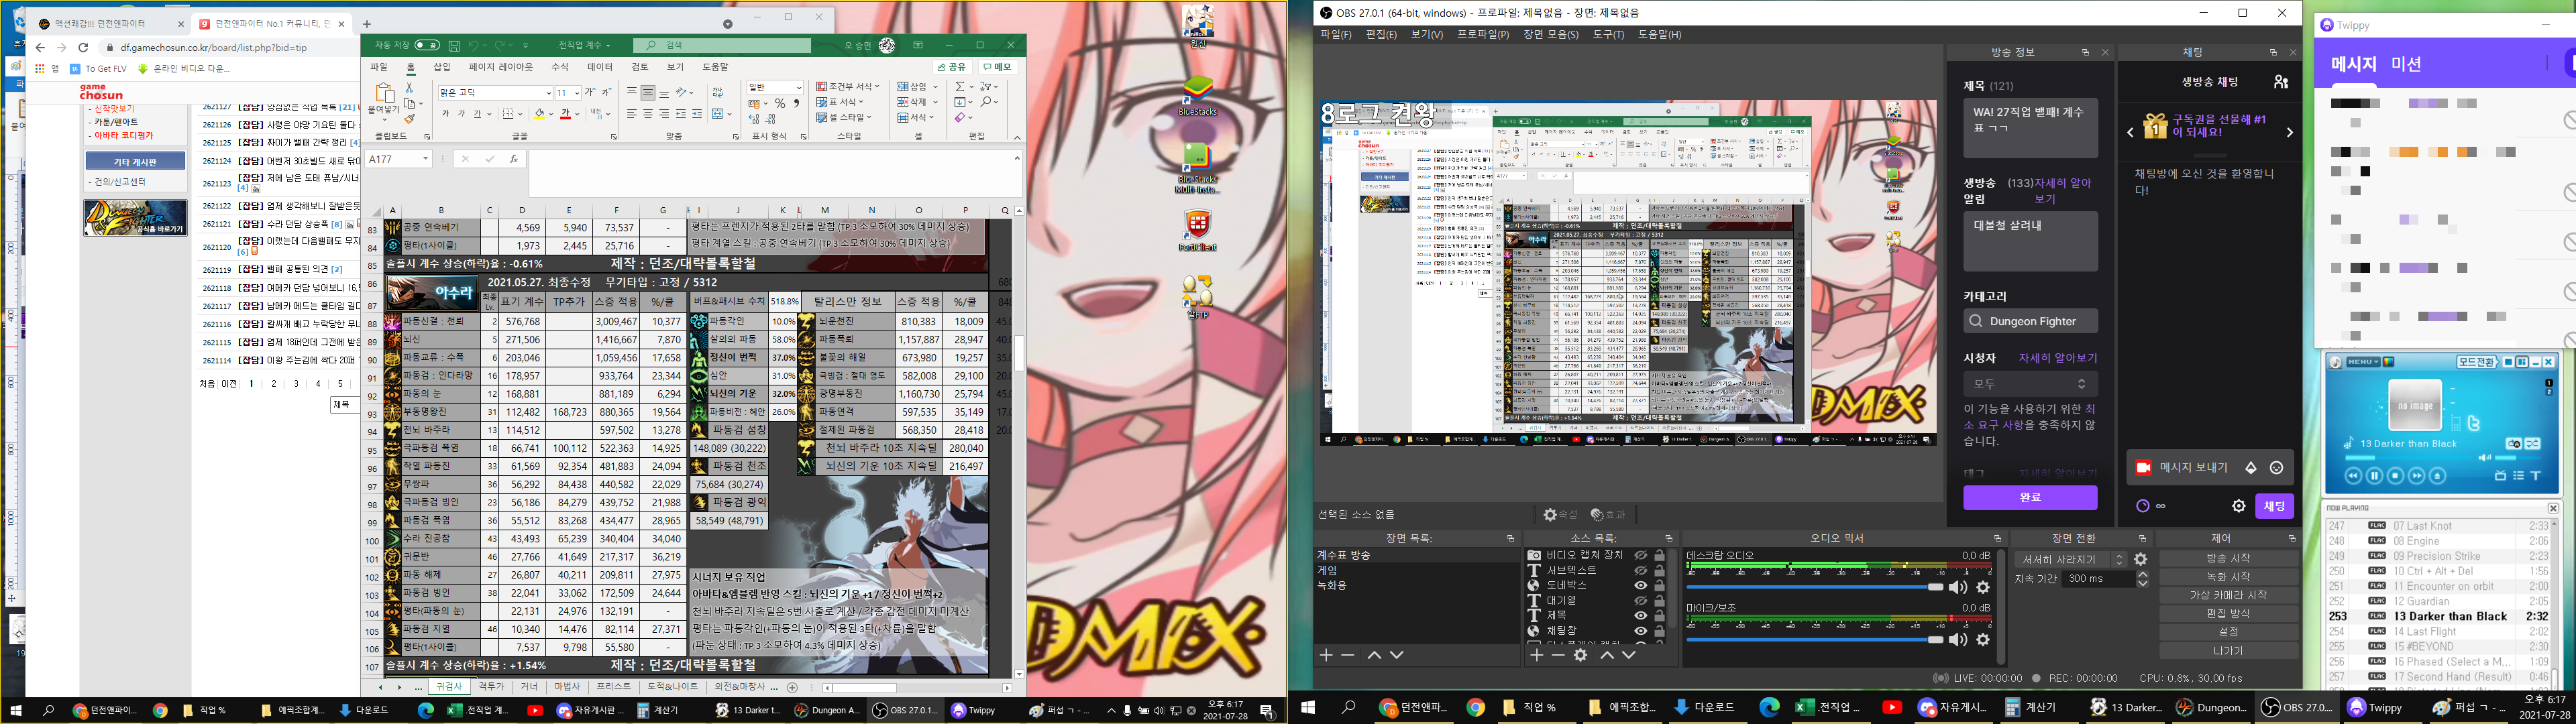Screen dimensions: 2576x724
Task: Click the Excel 공유 share button
Action: click(x=953, y=67)
